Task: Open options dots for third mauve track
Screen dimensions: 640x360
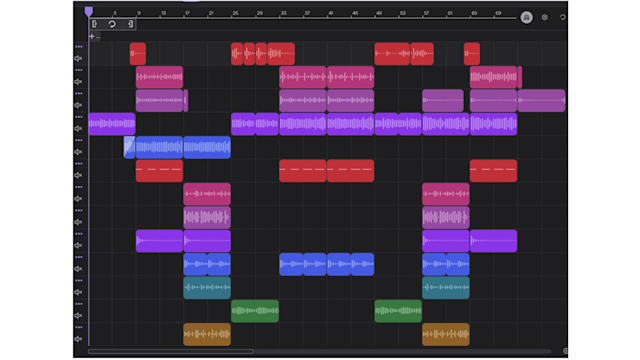Action: coord(79,93)
